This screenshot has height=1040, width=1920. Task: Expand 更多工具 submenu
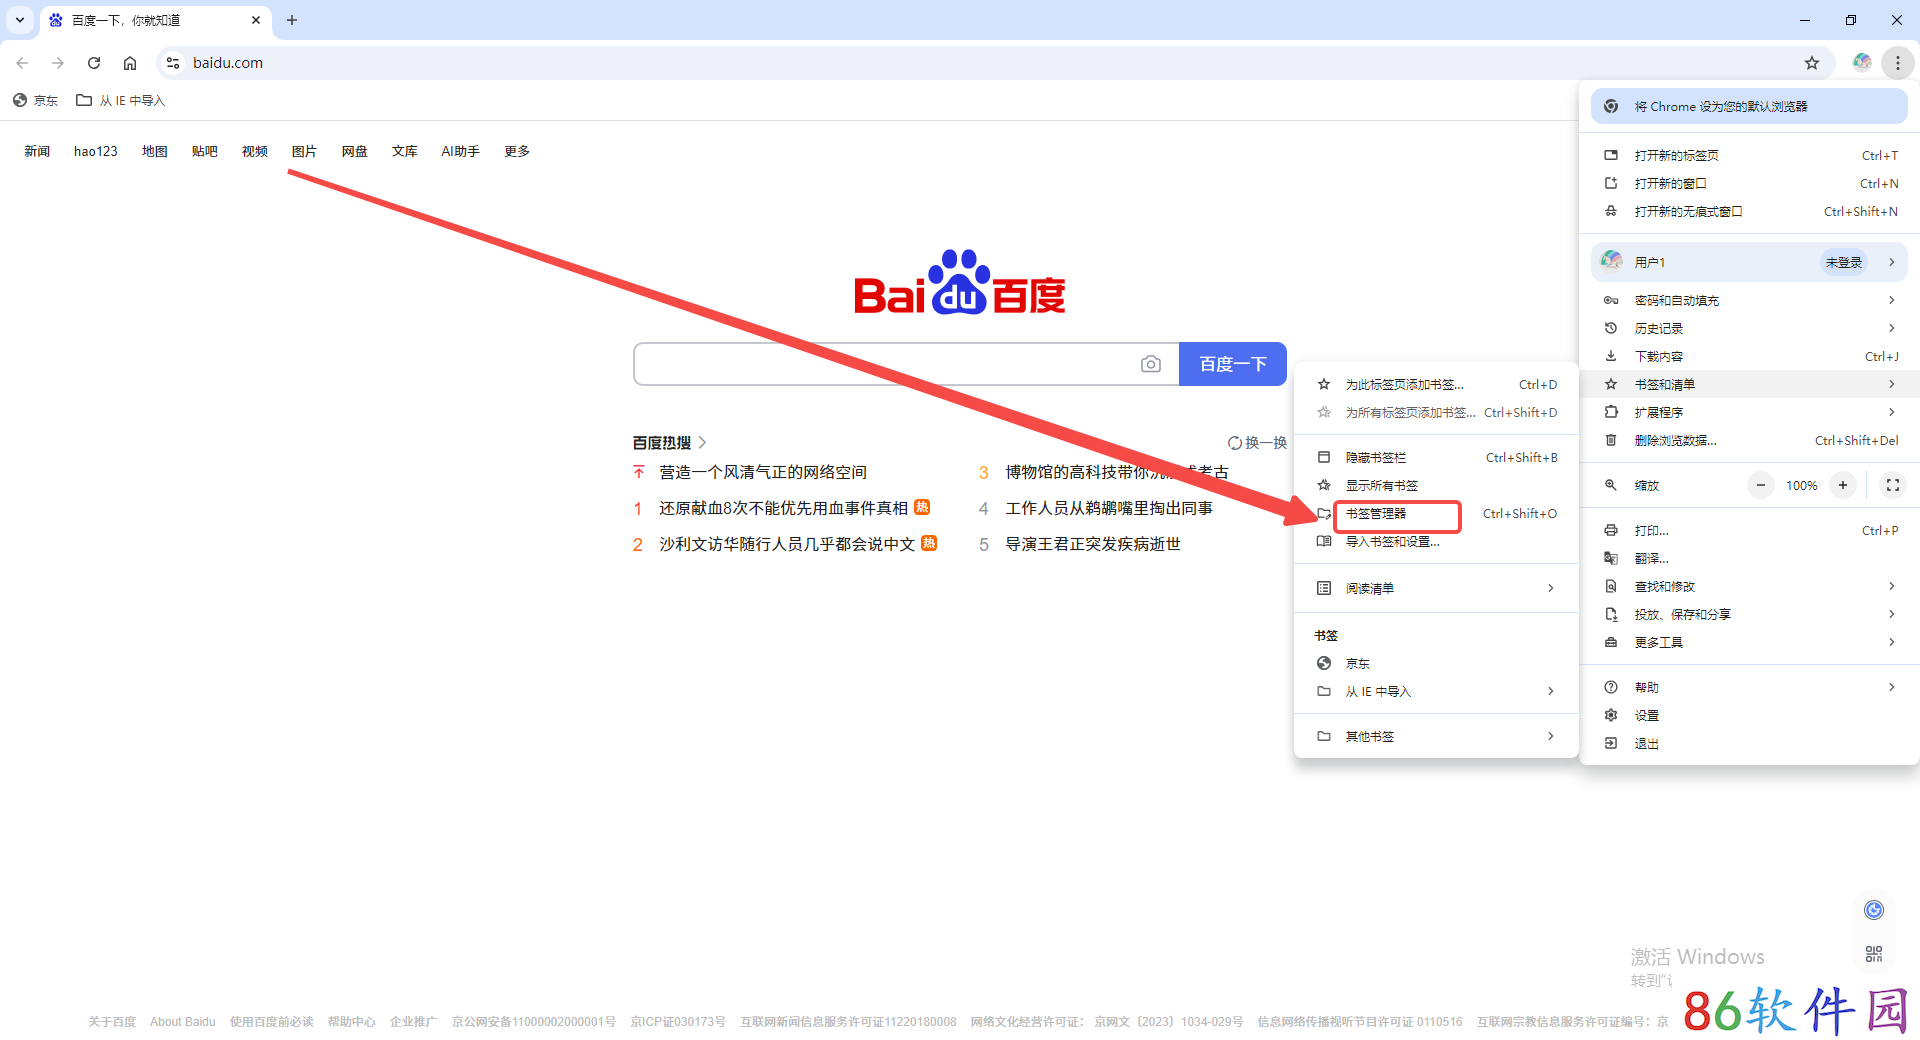click(x=1749, y=642)
